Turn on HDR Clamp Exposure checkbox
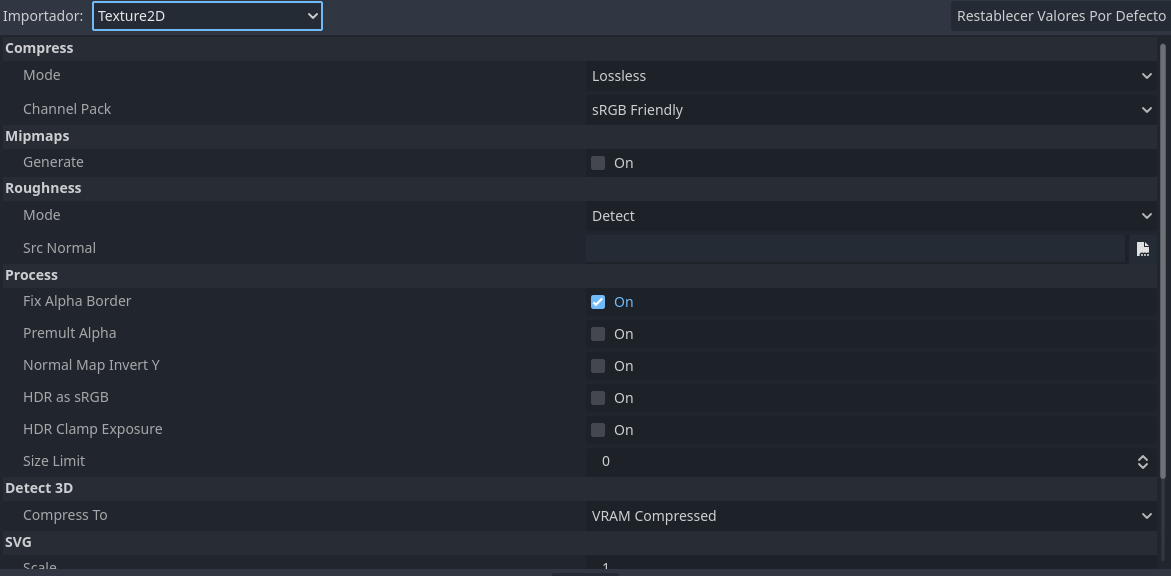 coord(597,430)
